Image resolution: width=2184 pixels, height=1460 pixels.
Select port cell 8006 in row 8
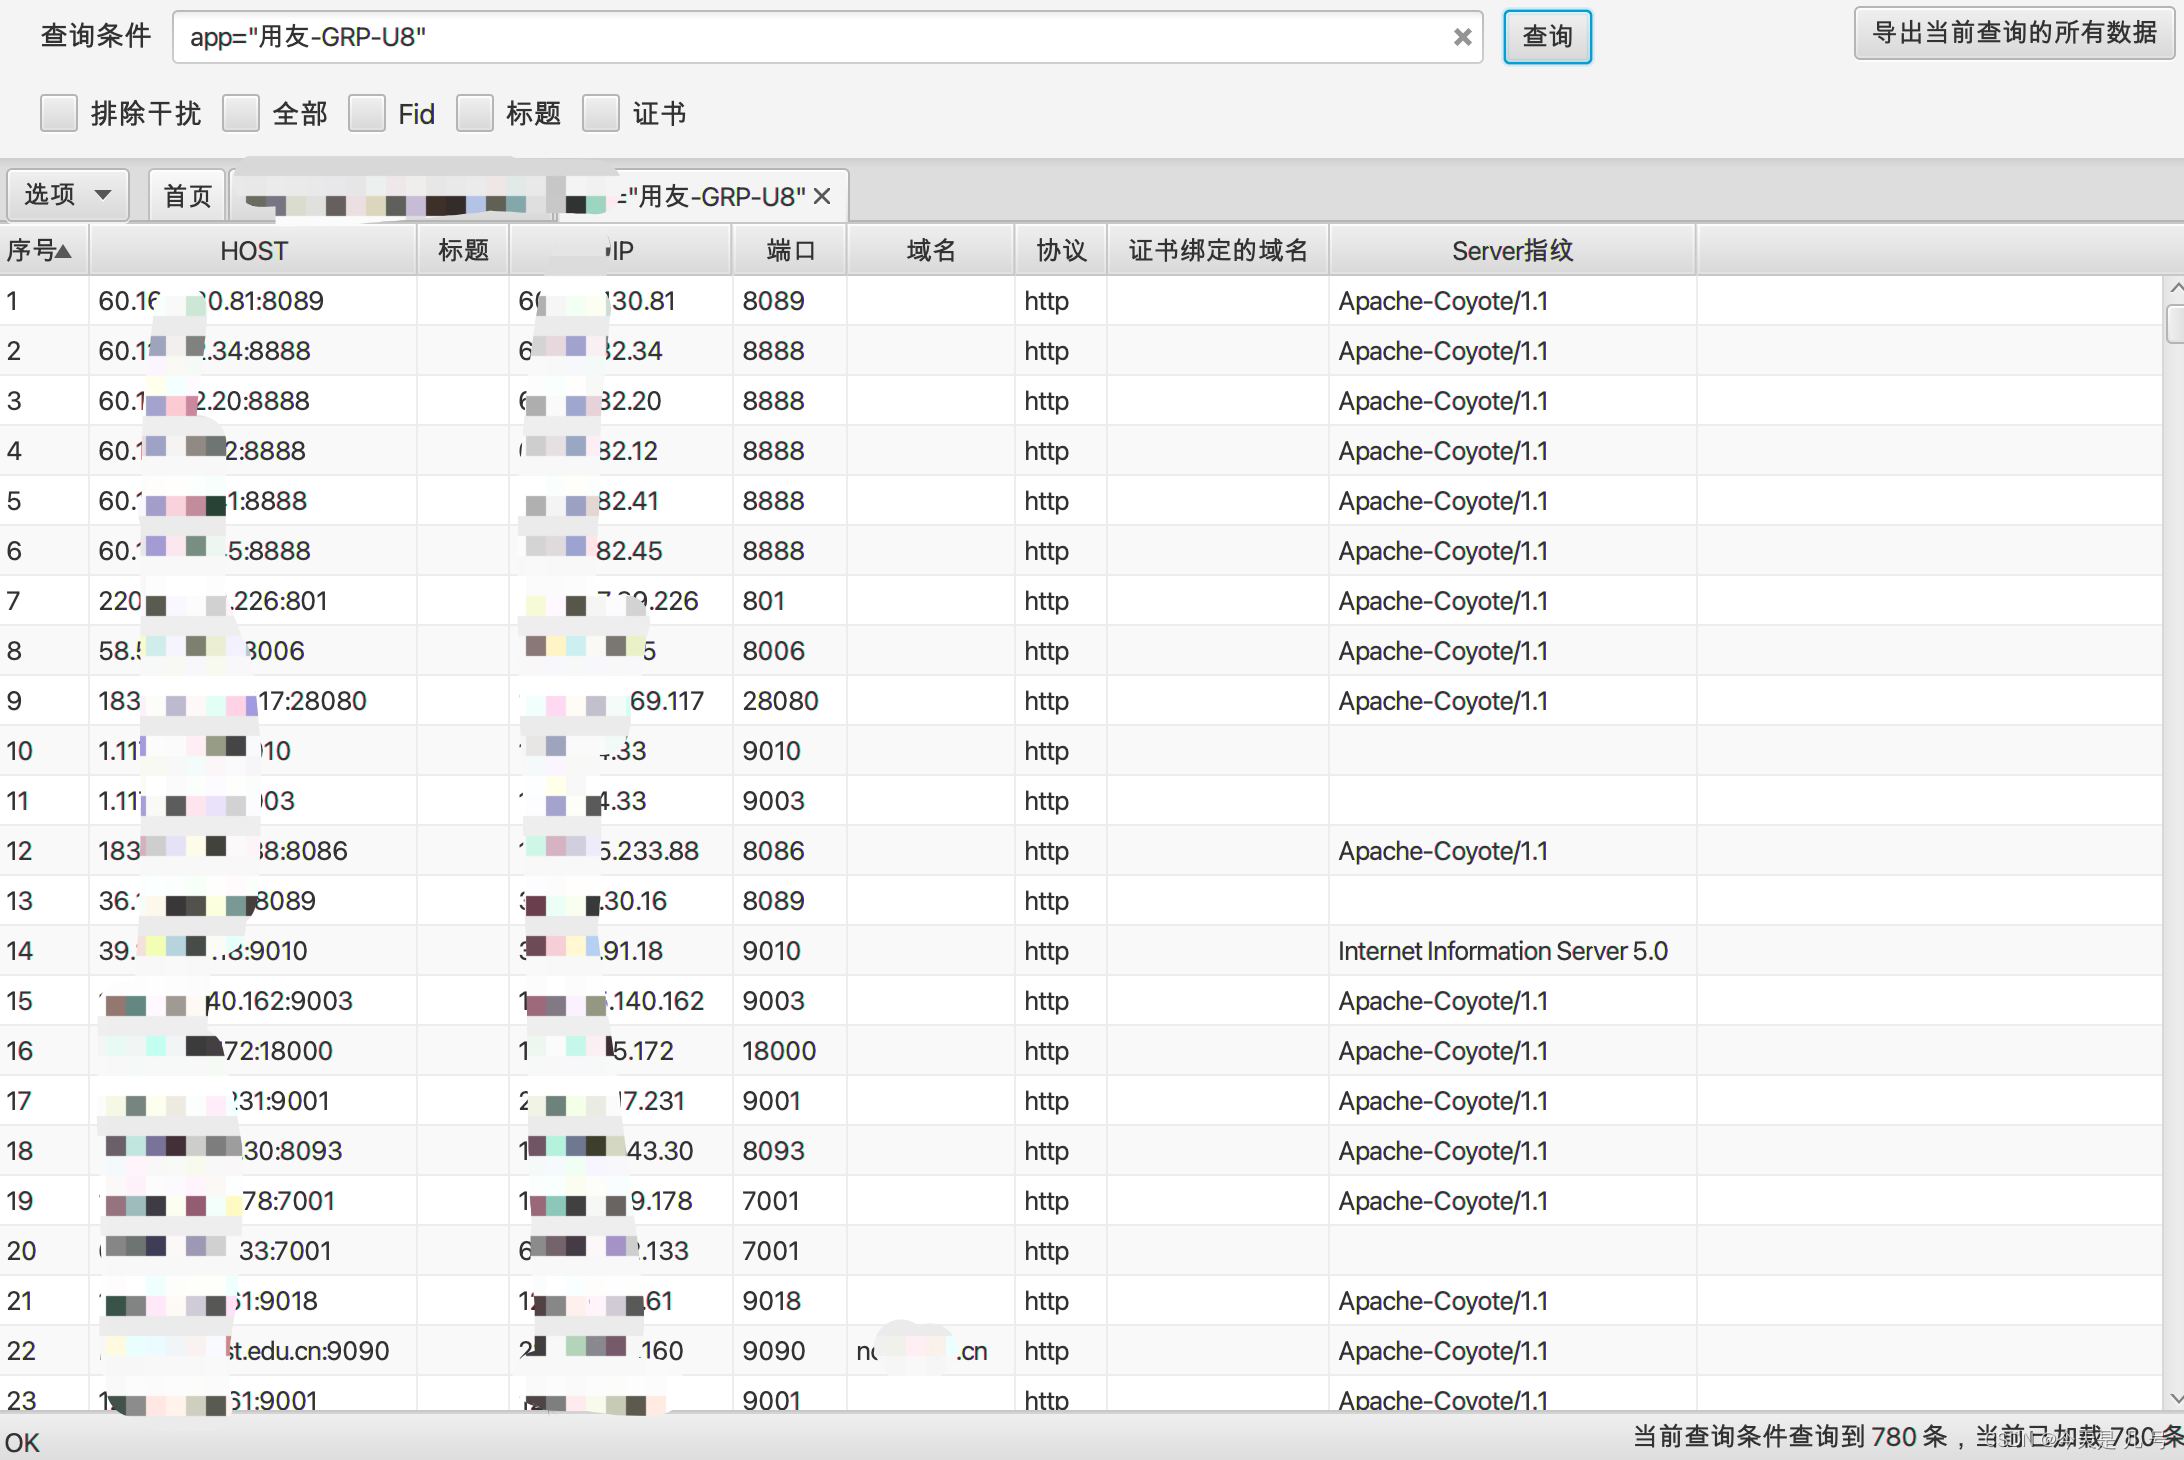click(790, 651)
